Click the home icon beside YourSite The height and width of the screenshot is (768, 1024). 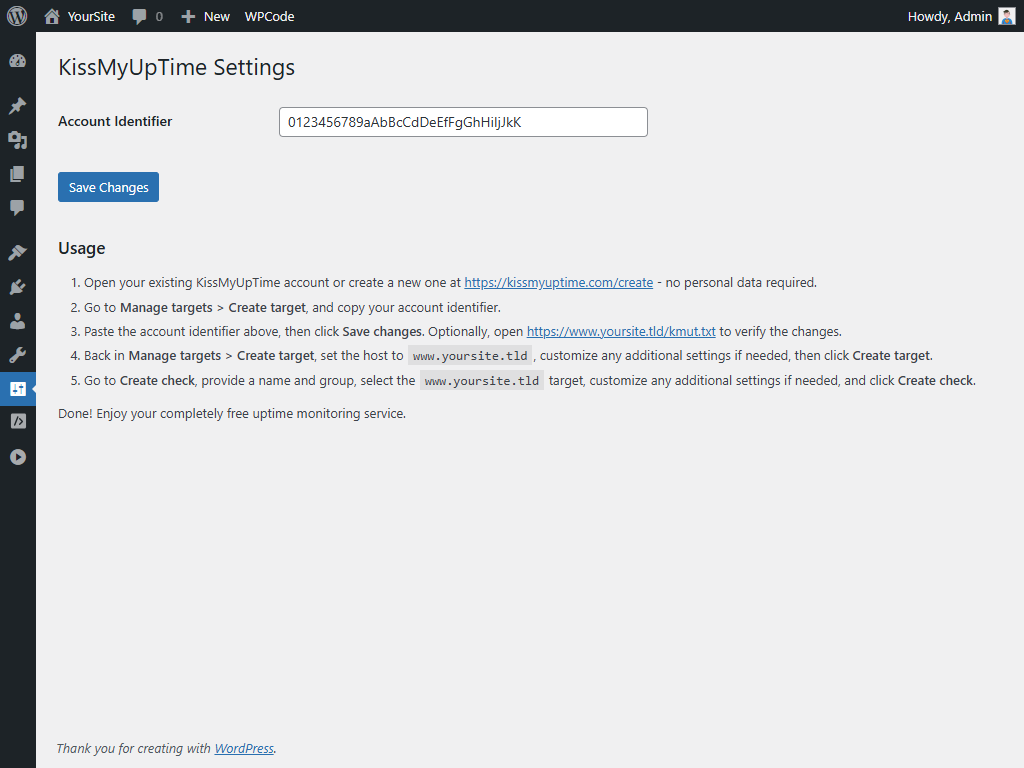[52, 16]
